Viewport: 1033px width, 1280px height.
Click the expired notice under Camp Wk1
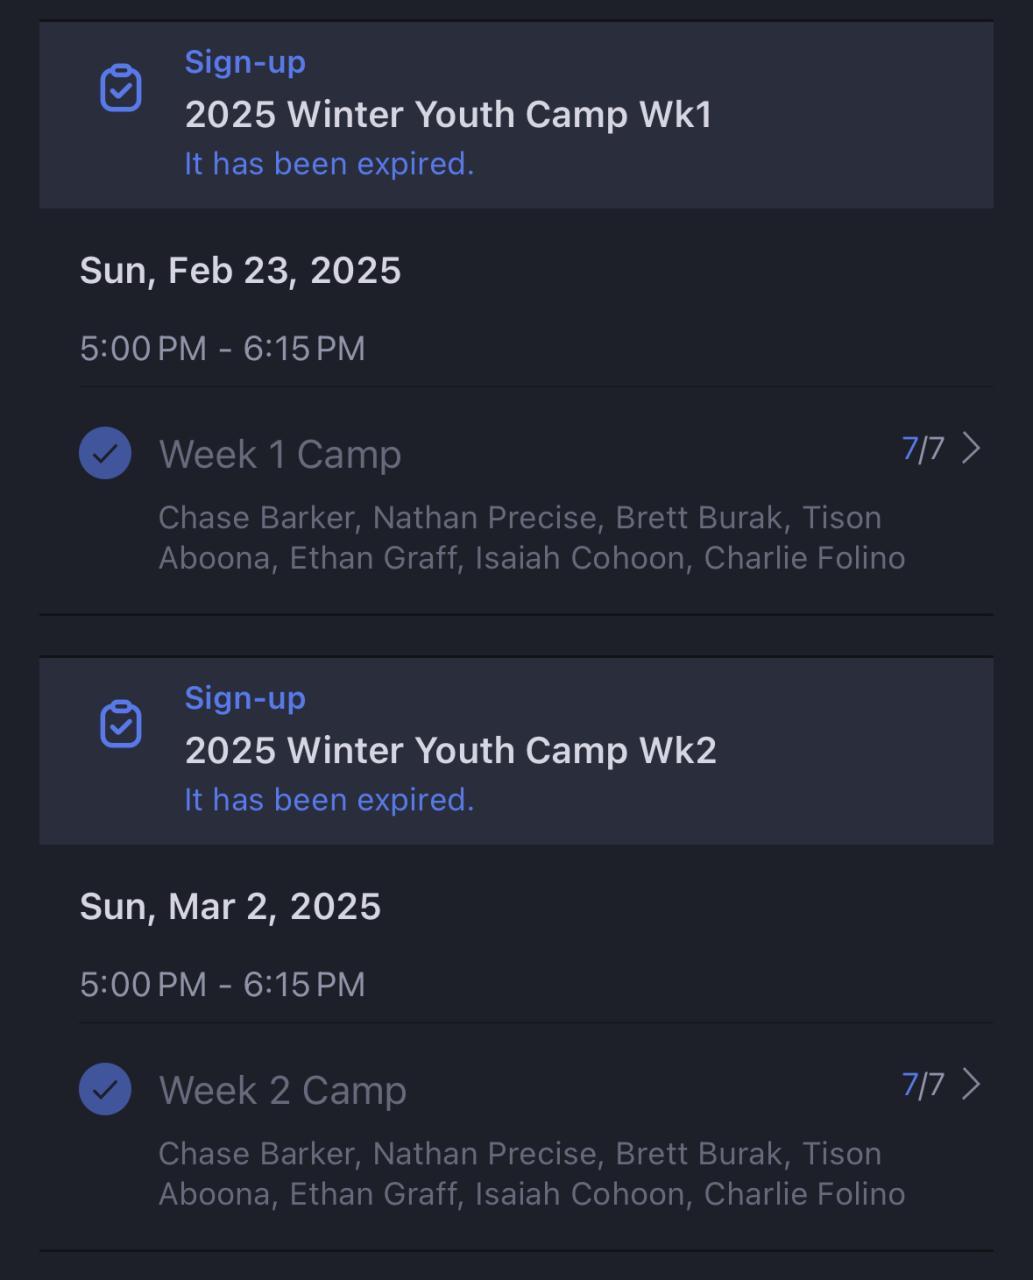tap(329, 164)
